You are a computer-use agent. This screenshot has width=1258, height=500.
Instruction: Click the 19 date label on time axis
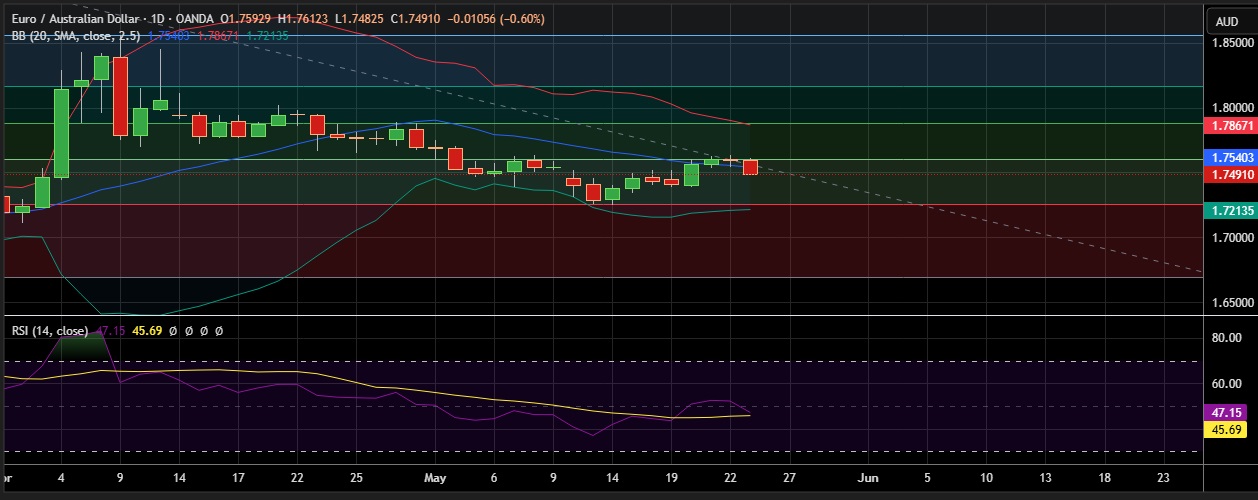click(670, 479)
